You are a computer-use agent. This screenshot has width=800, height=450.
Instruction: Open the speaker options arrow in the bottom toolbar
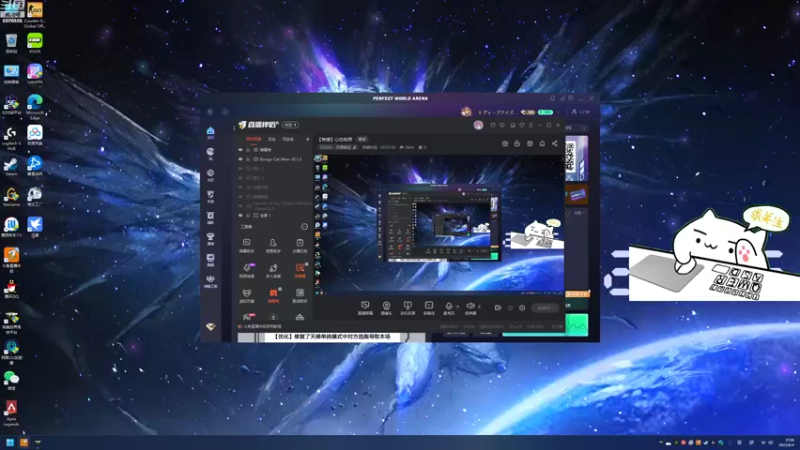pyautogui.click(x=479, y=307)
